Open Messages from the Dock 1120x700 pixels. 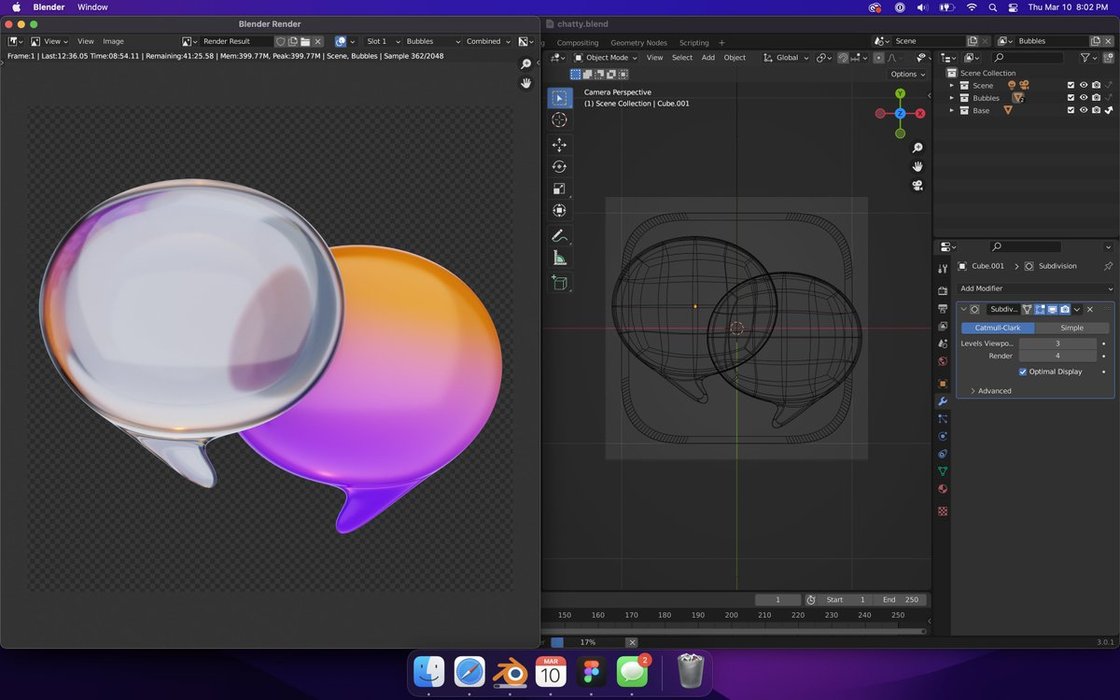[x=632, y=671]
